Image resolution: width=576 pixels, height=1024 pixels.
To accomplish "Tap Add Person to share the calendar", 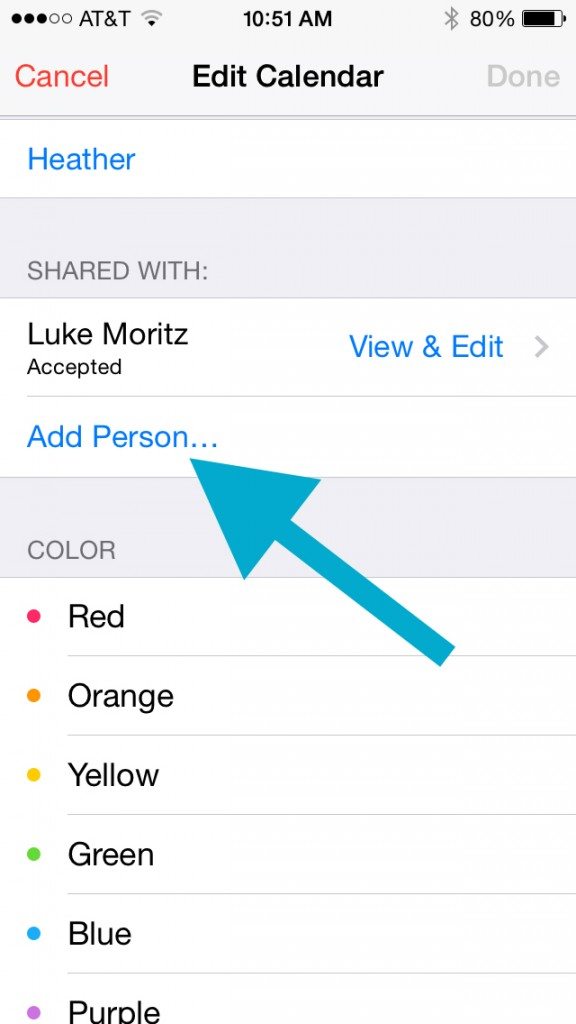I will point(122,437).
